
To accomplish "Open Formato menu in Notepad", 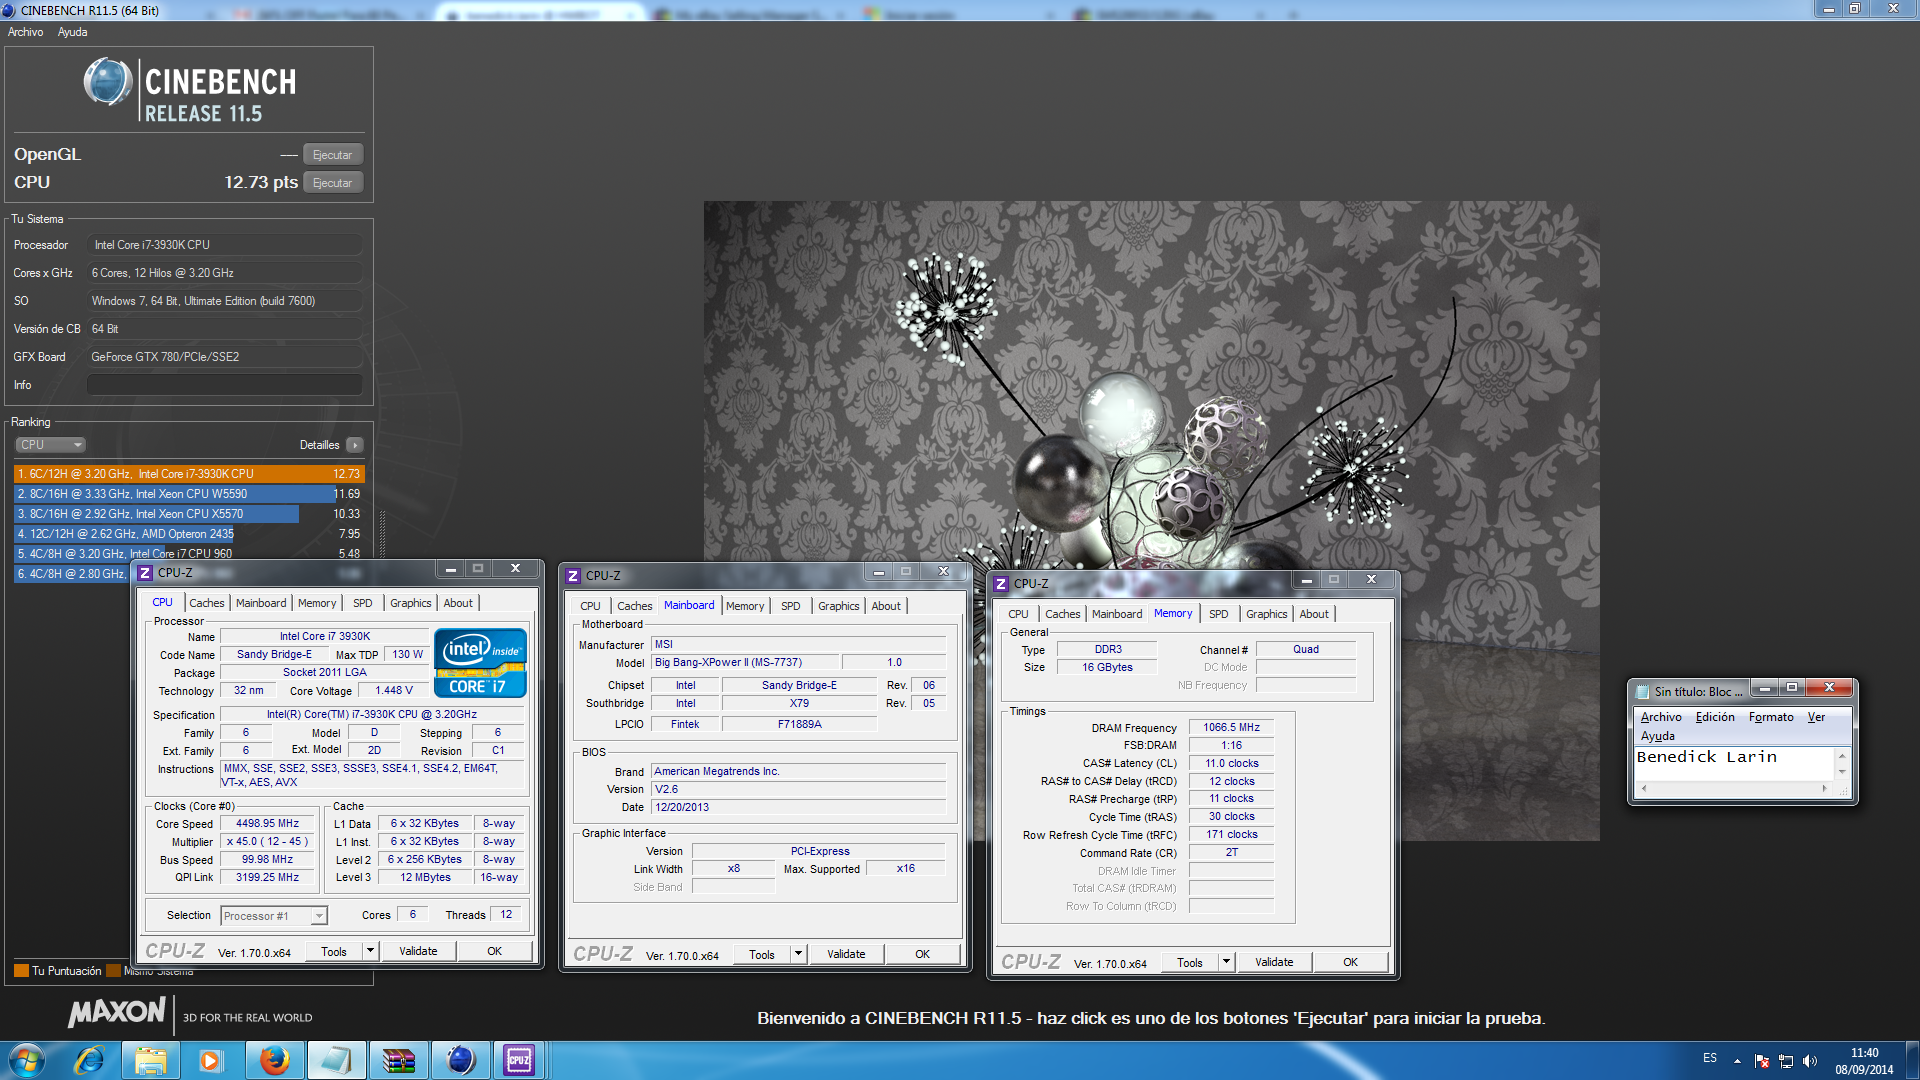I will click(1771, 717).
